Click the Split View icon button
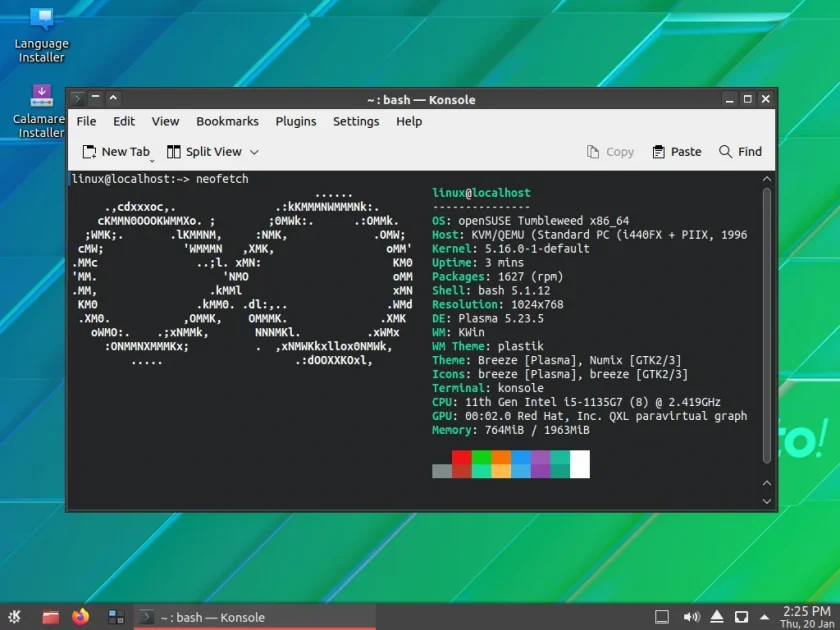Viewport: 840px width, 630px height. (174, 152)
